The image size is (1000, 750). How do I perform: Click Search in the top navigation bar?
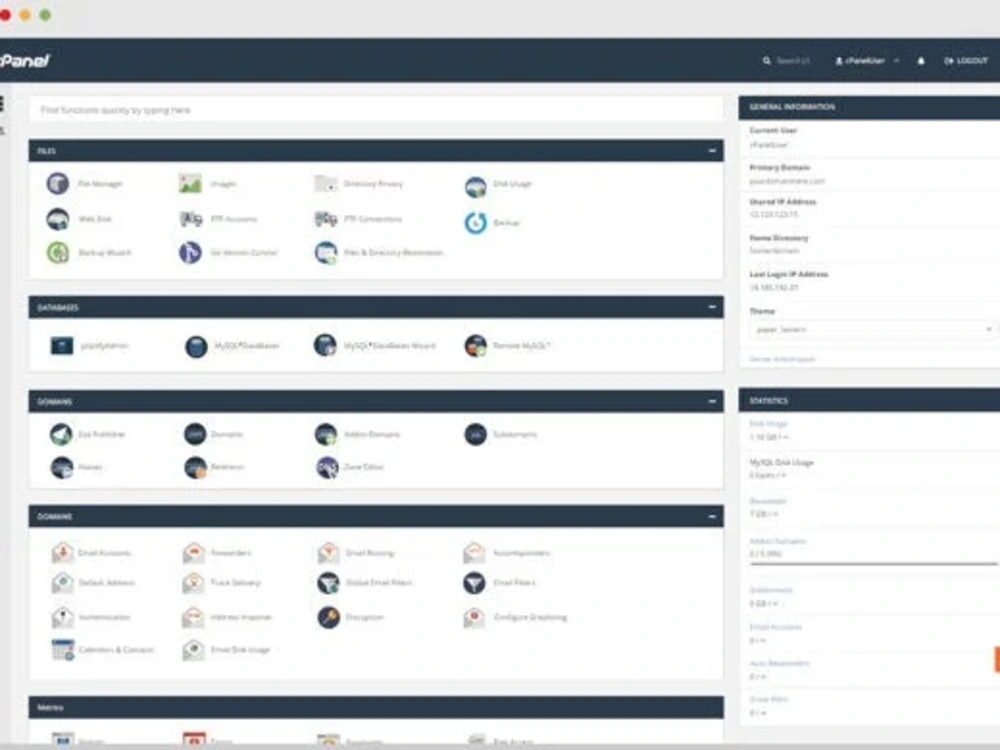click(x=779, y=60)
